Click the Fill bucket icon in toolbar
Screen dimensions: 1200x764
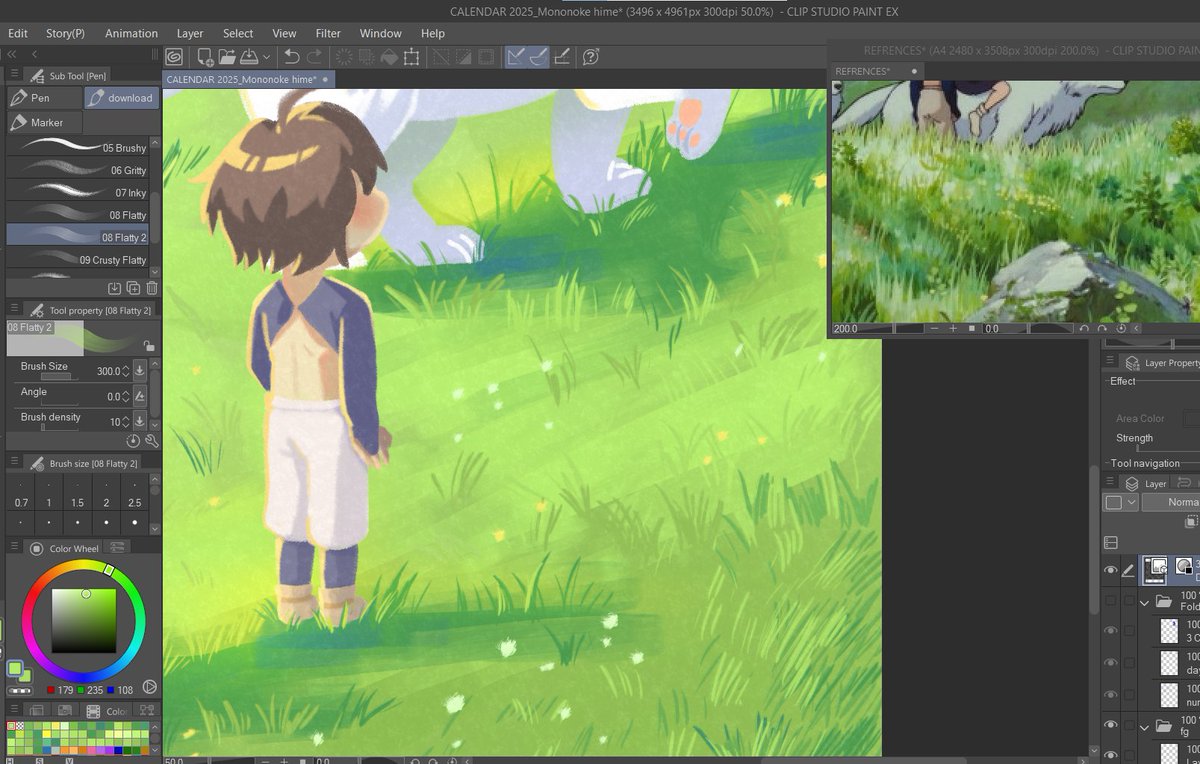coord(389,57)
